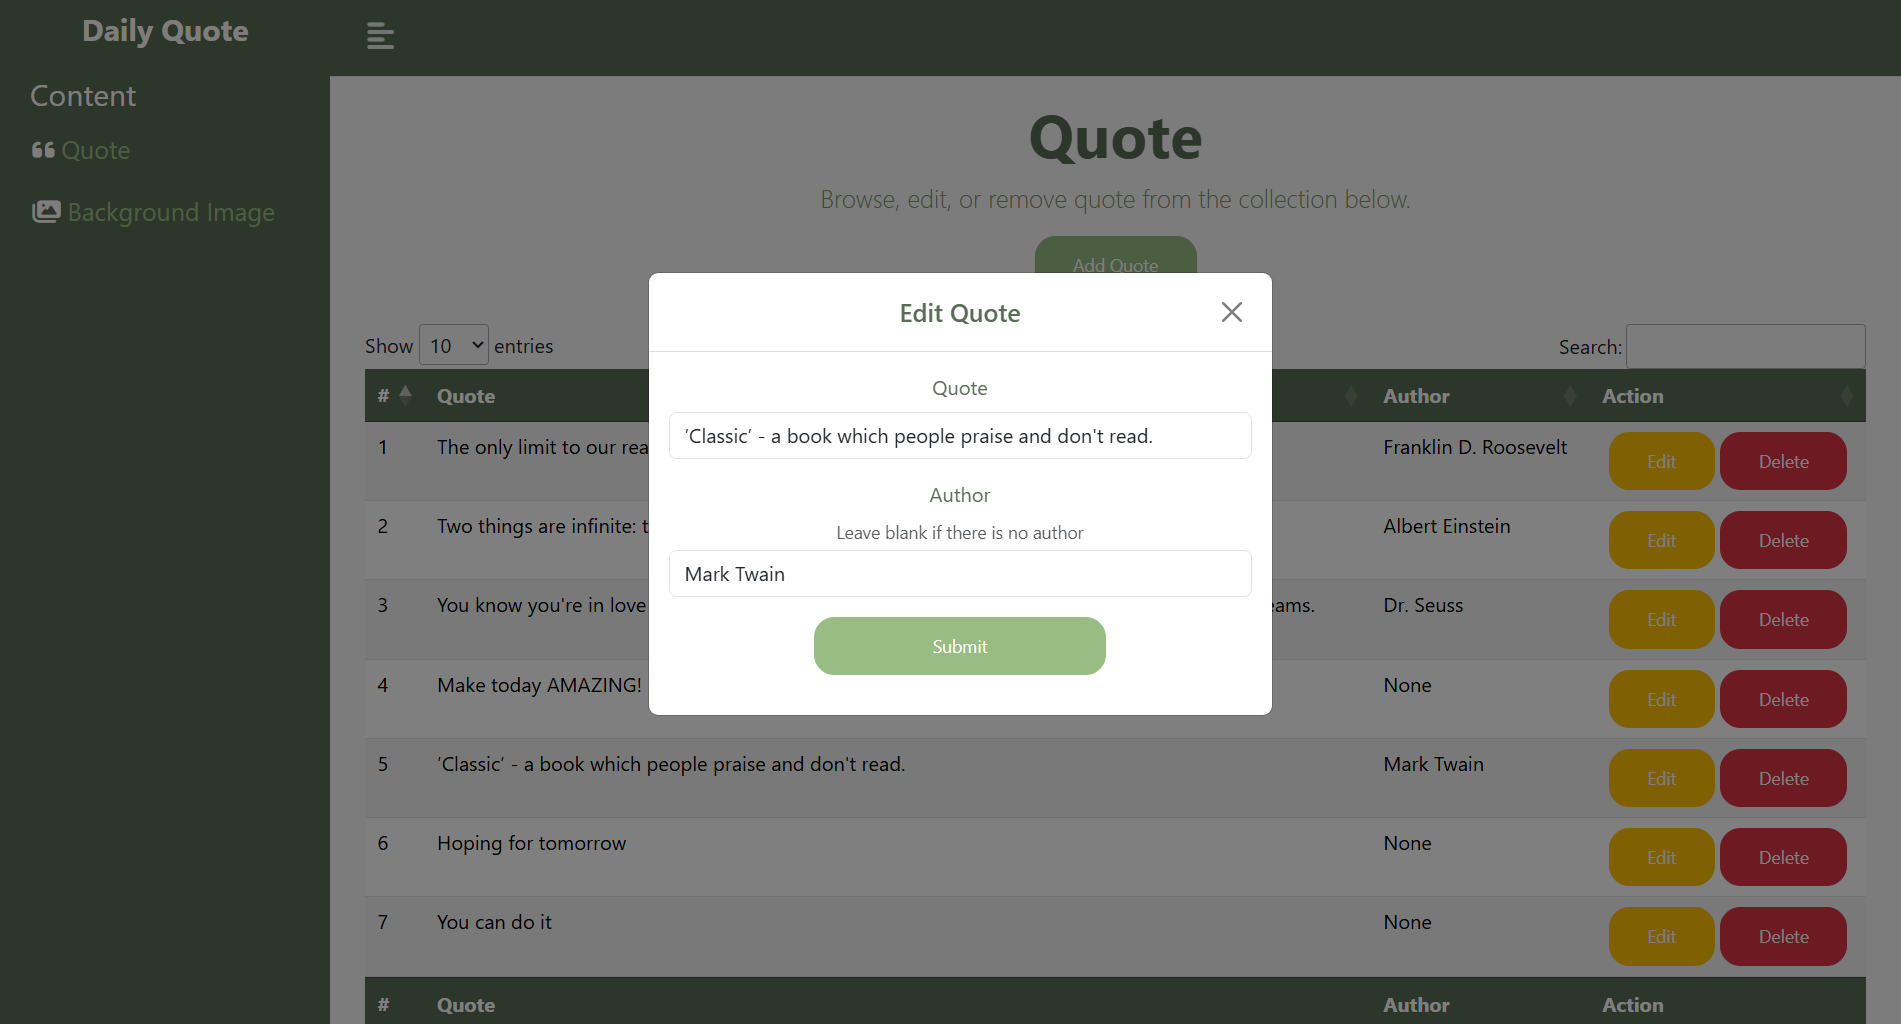Click the quote marks icon in sidebar

[43, 151]
